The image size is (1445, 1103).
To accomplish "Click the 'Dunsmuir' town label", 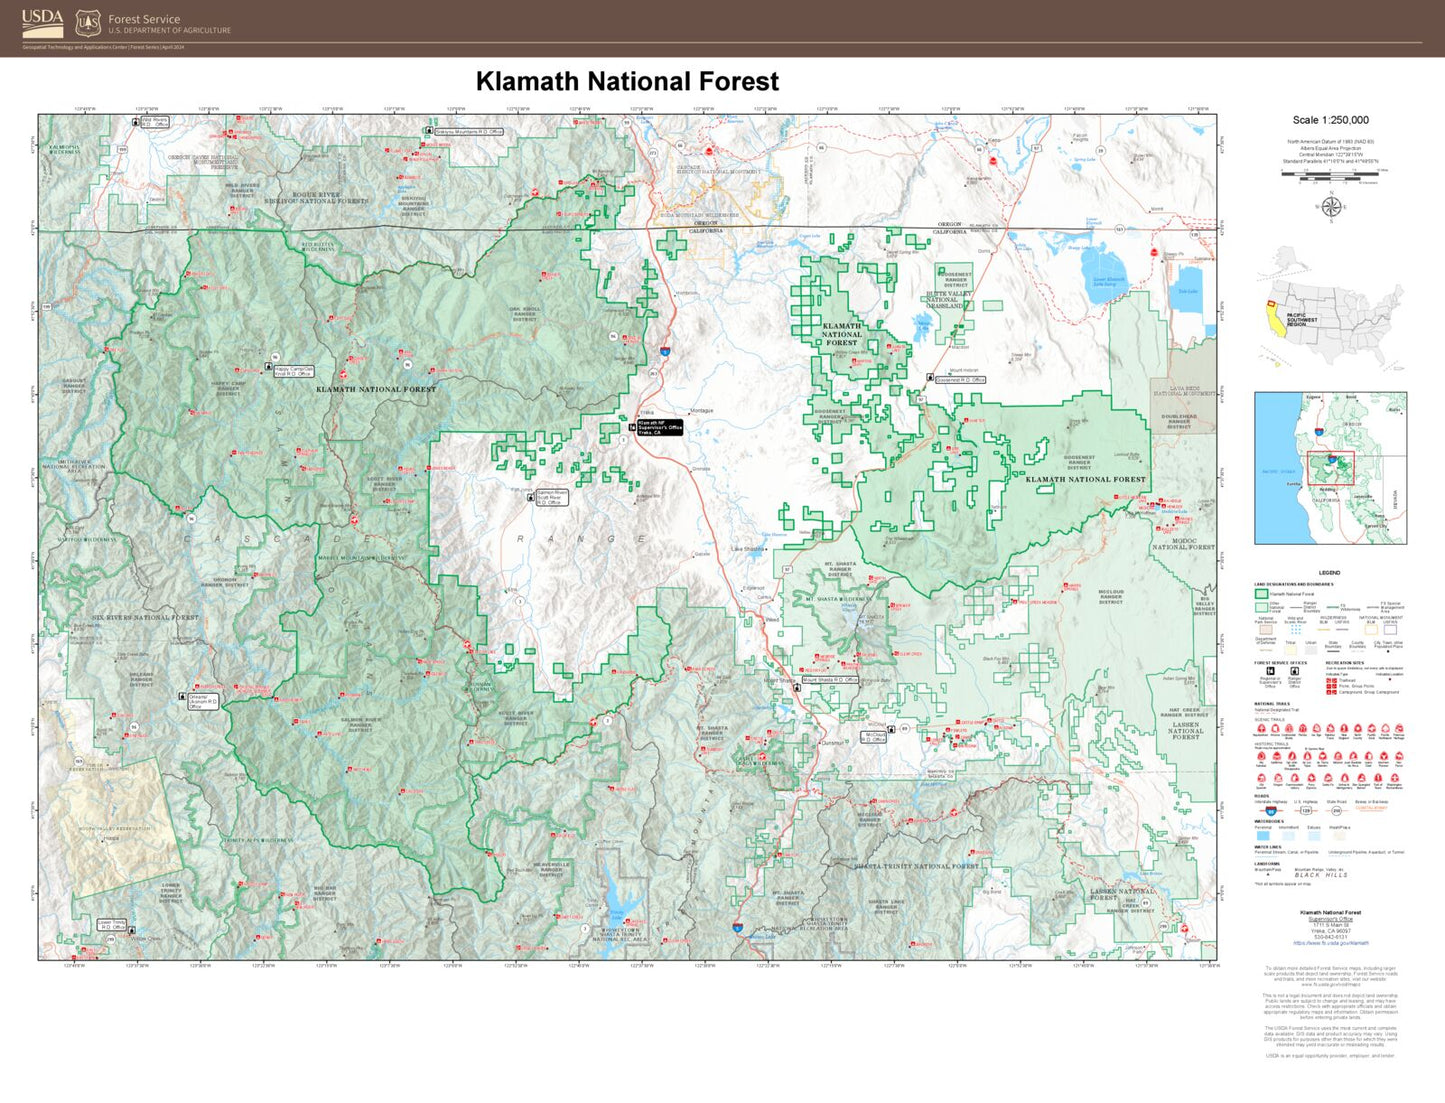I will (x=833, y=742).
